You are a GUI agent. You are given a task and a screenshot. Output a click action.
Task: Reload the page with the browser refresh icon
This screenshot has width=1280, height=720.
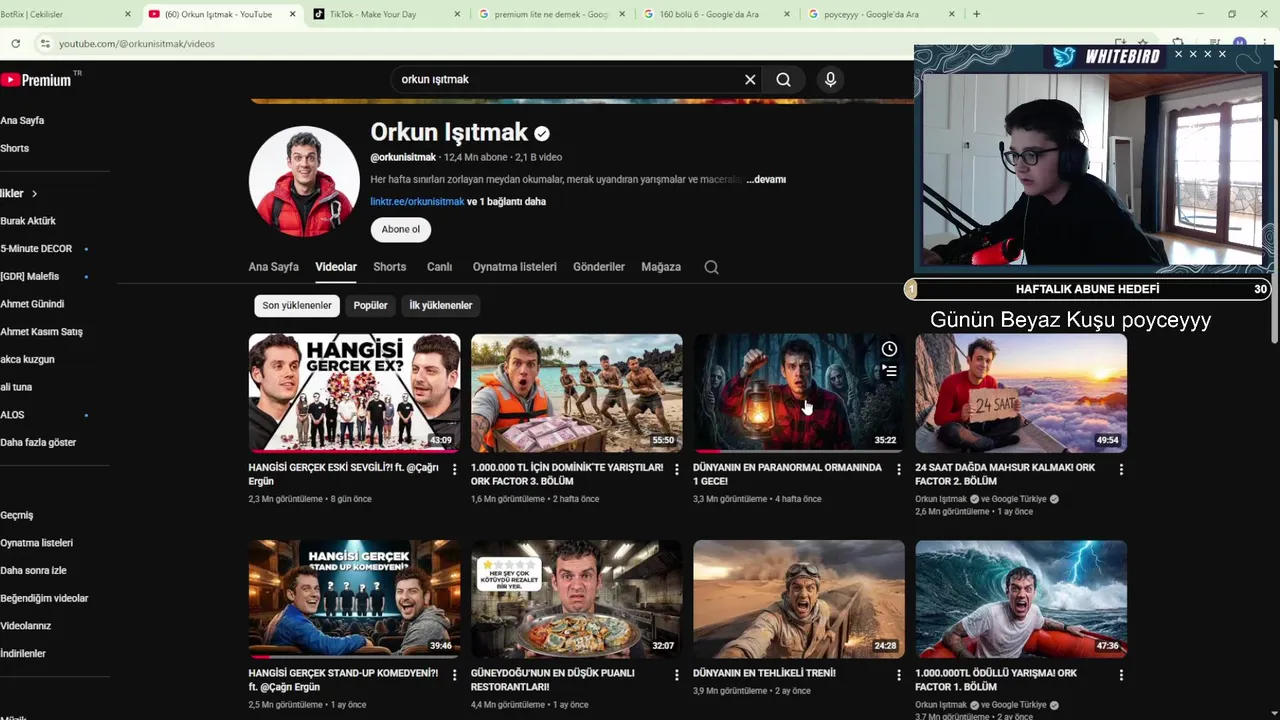pyautogui.click(x=15, y=43)
